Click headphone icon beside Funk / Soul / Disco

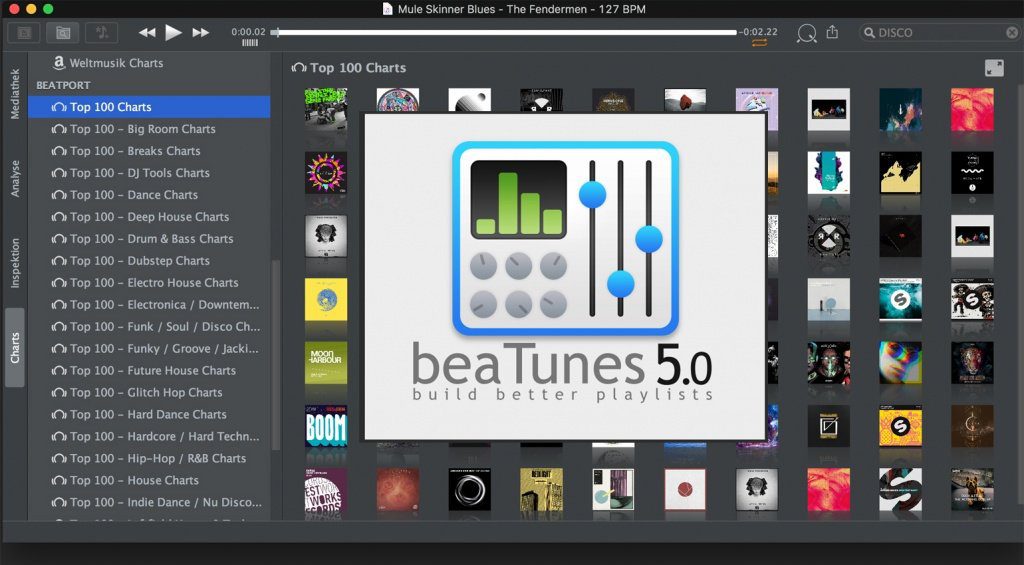(x=59, y=327)
